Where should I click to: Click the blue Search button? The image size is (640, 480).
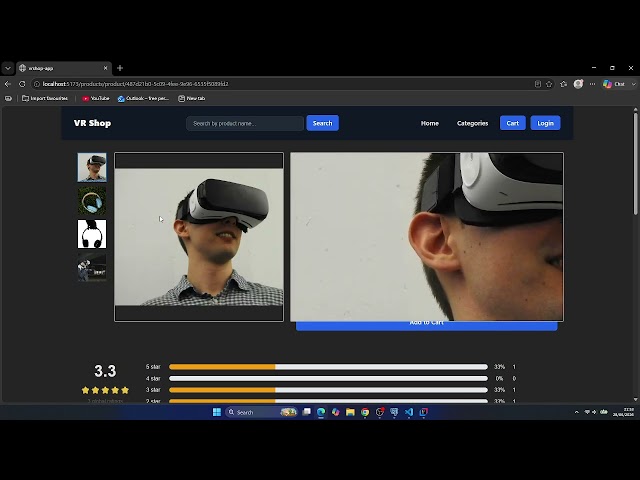(322, 123)
